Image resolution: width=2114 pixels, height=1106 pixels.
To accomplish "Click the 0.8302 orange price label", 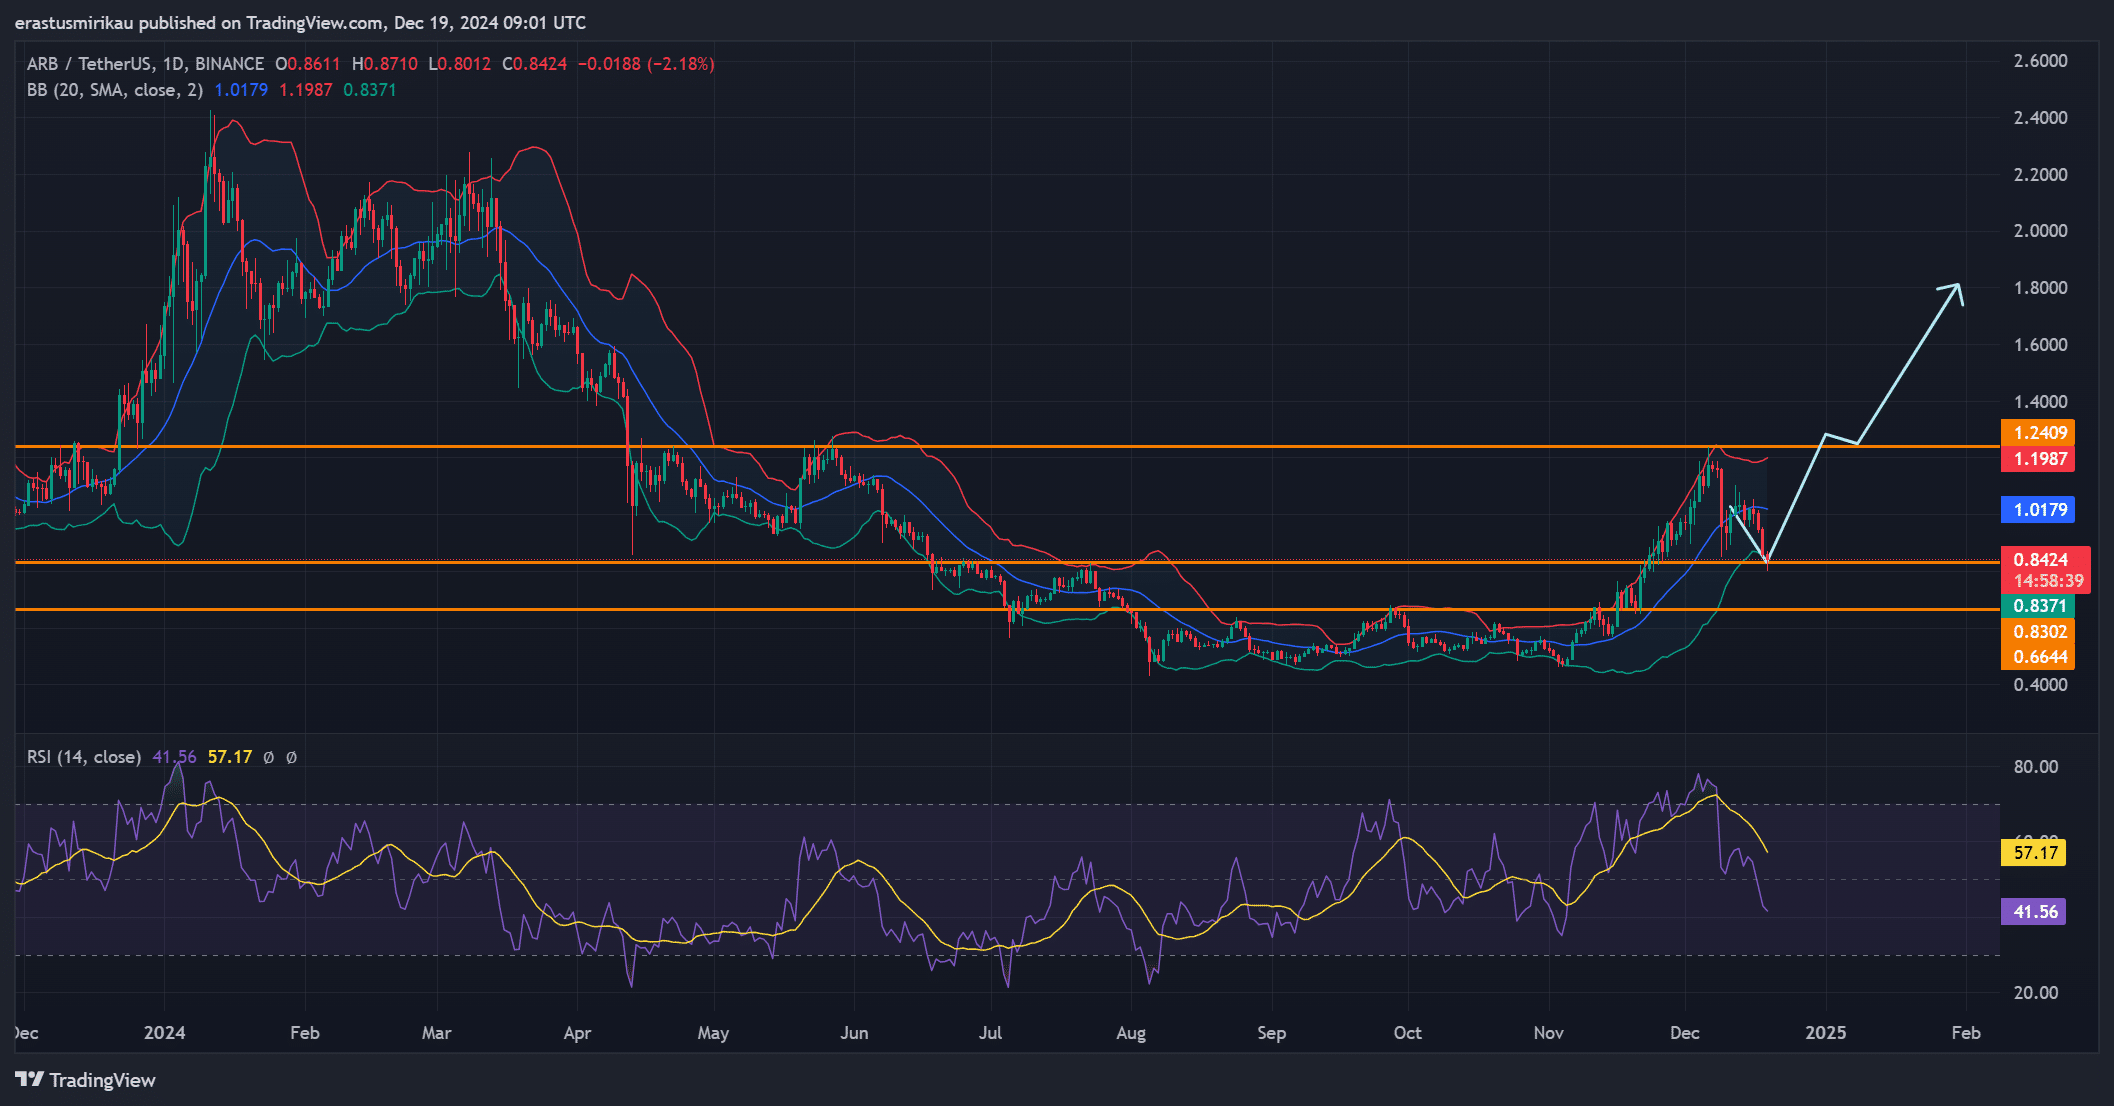I will [2038, 632].
